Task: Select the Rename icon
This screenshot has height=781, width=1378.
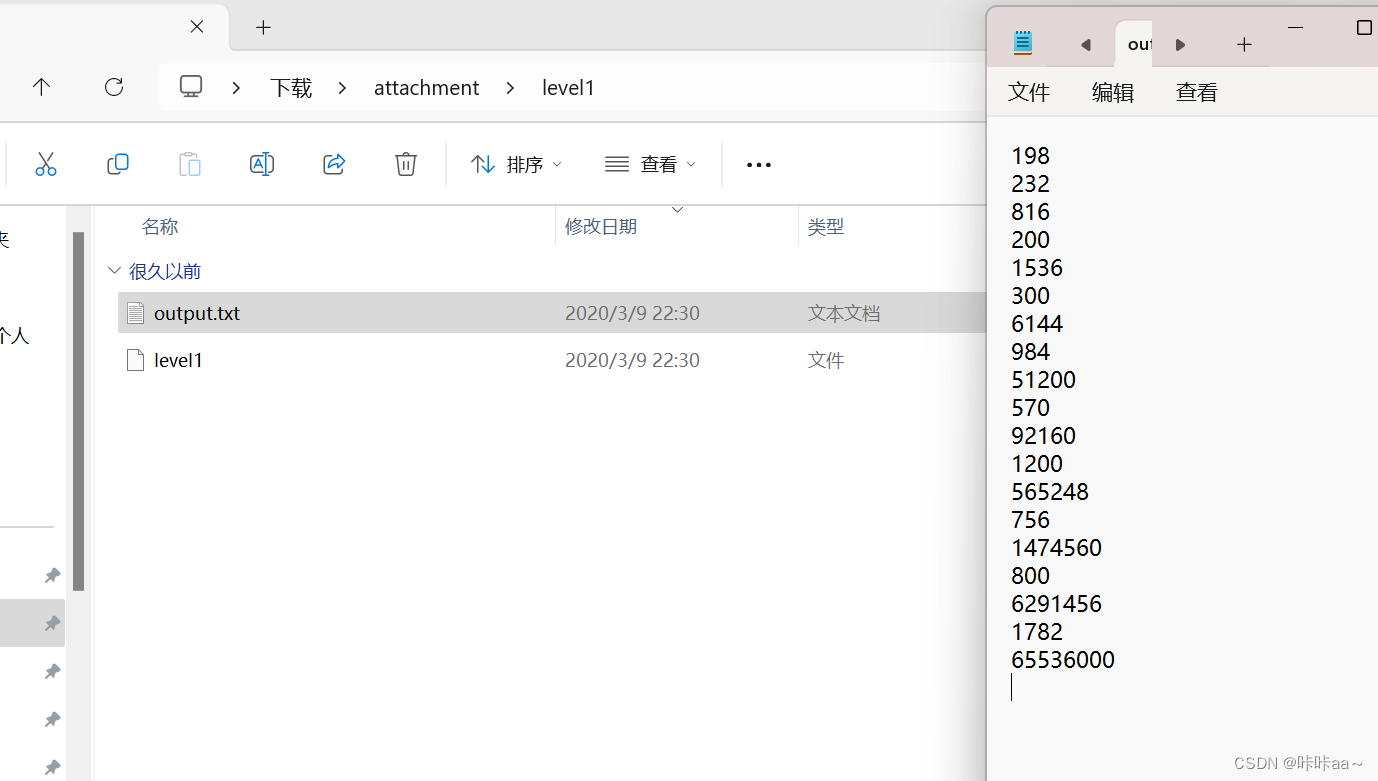Action: tap(262, 163)
